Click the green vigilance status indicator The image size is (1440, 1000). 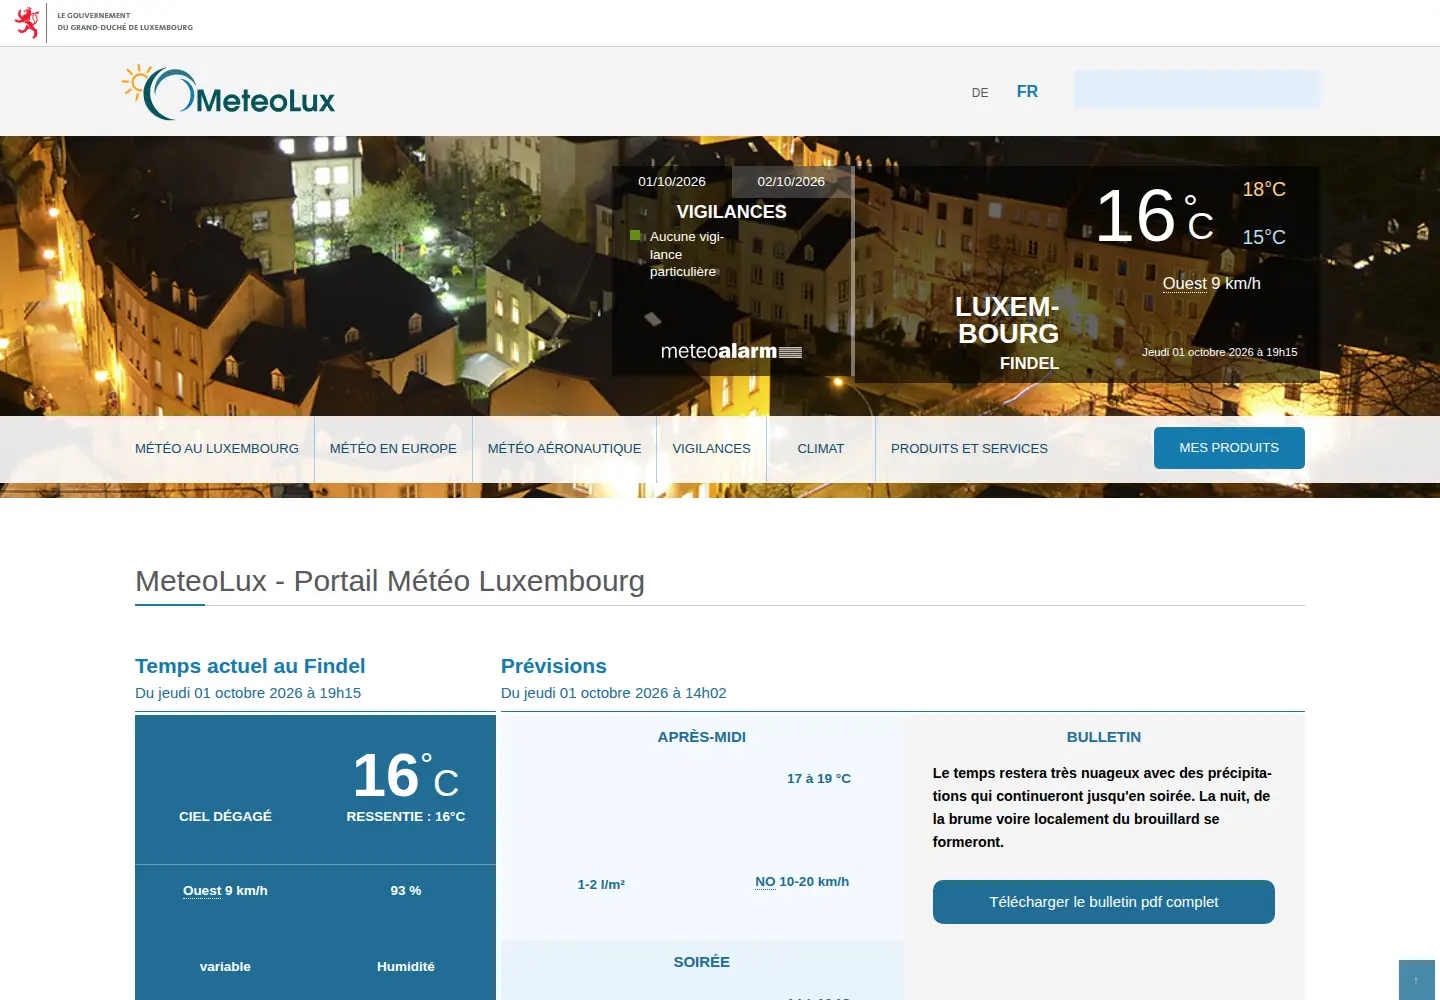tap(635, 236)
